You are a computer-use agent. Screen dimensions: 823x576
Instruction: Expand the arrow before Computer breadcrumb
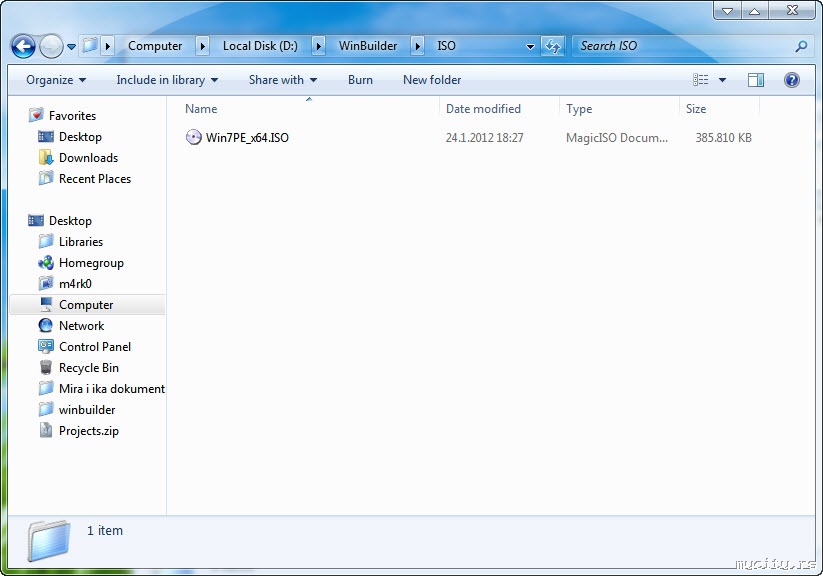tap(108, 46)
